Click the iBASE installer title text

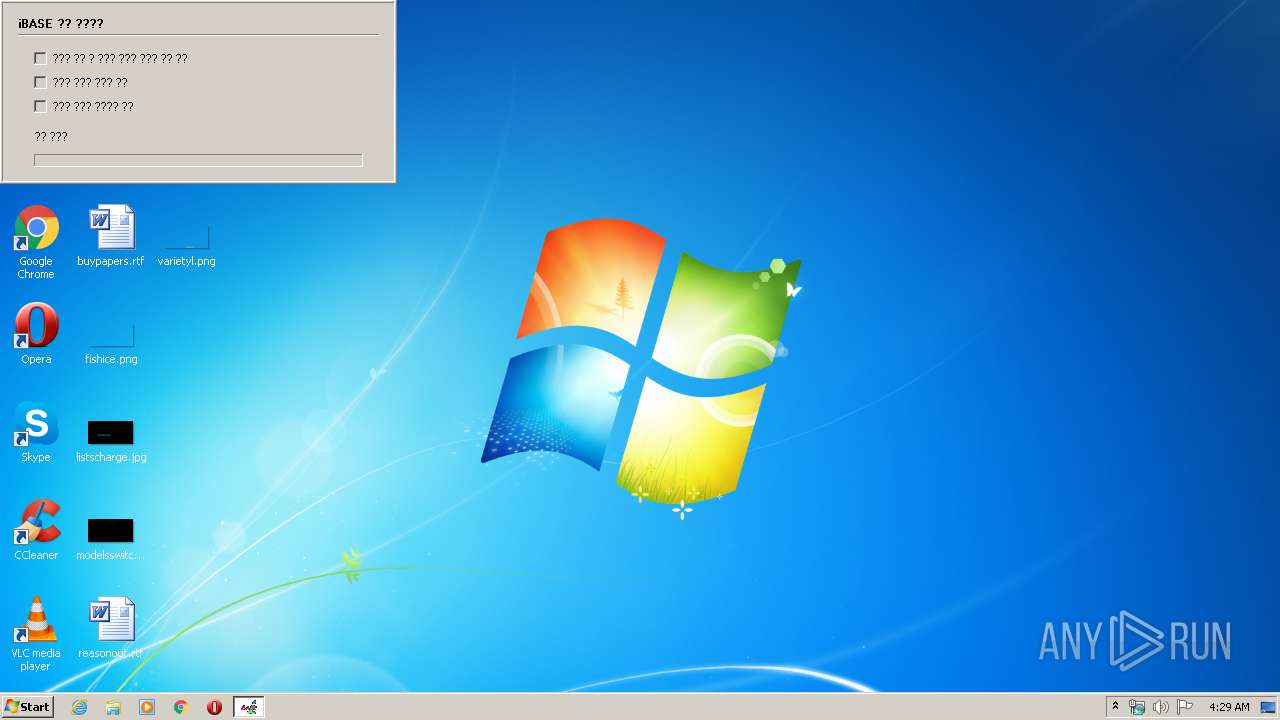click(x=60, y=23)
